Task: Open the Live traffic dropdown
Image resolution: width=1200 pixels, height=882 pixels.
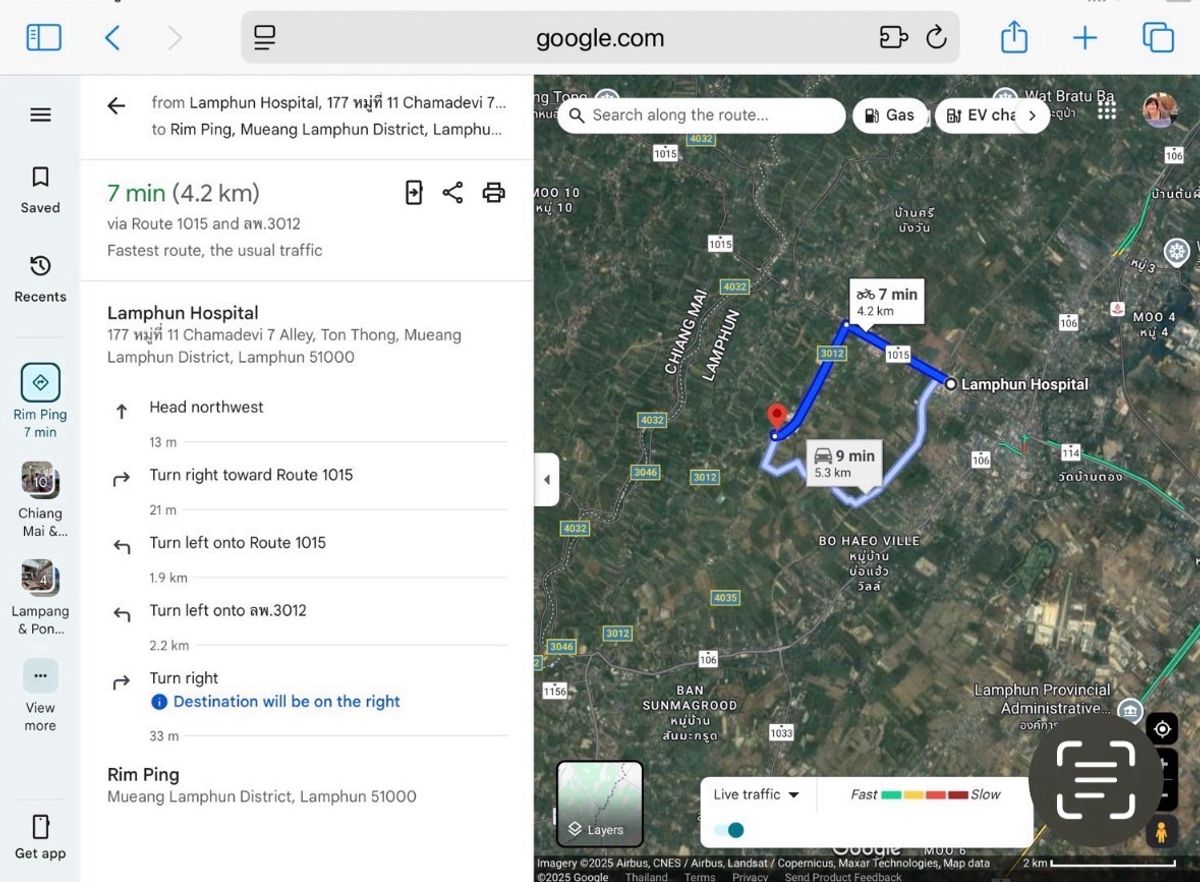Action: pos(757,795)
